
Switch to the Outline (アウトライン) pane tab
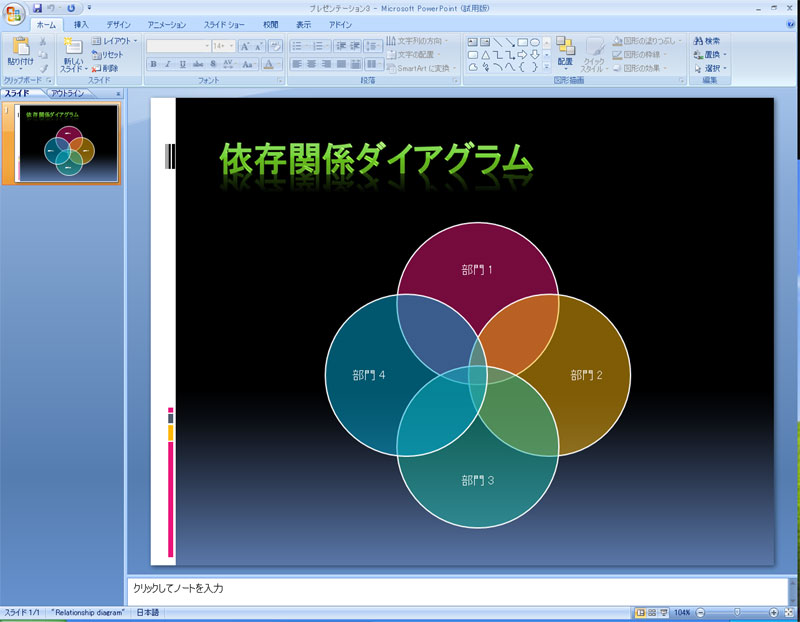[x=71, y=93]
